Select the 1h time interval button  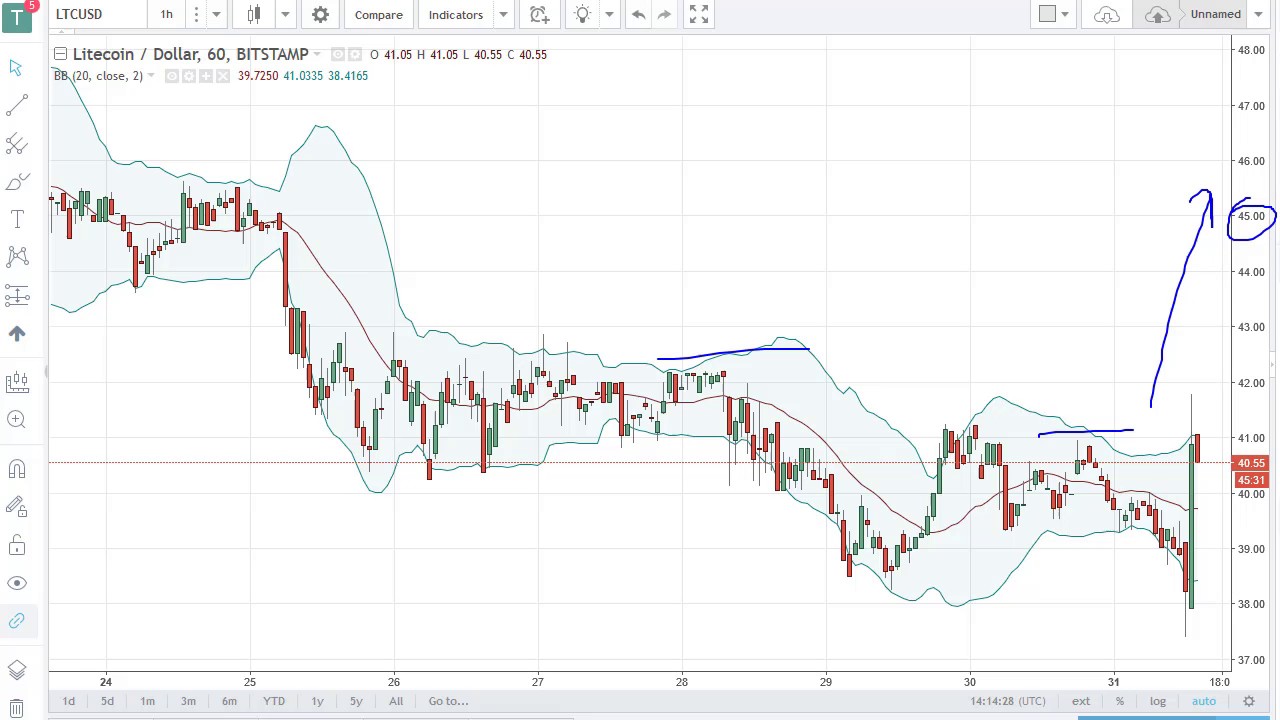coord(166,14)
